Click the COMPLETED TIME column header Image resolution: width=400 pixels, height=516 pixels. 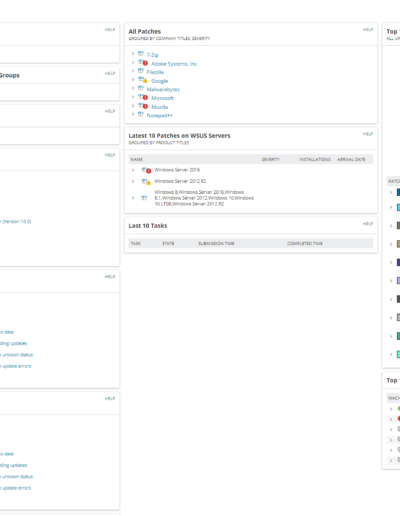305,244
